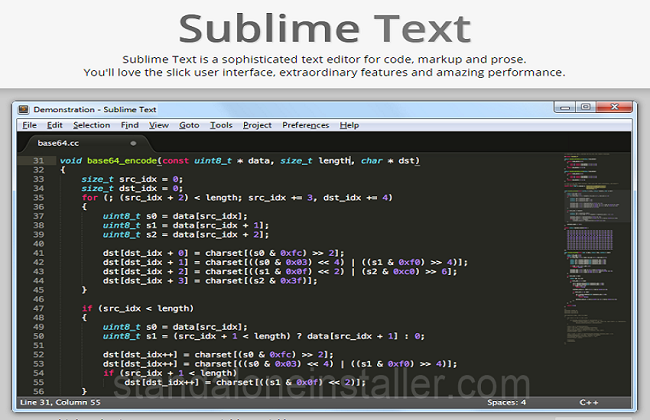Open the Preferences menu
Viewport: 650px width, 420px height.
pos(306,125)
